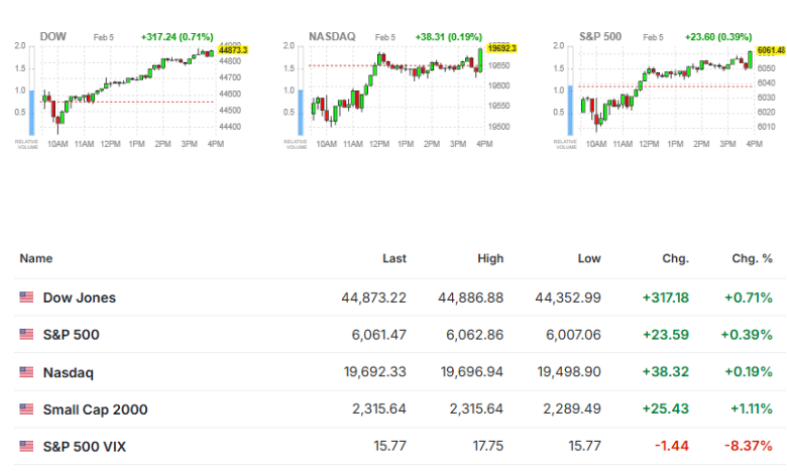Viewport: 787px width, 472px height.
Task: Click the US flag icon beside S&P 500 VIX
Action: pos(27,446)
